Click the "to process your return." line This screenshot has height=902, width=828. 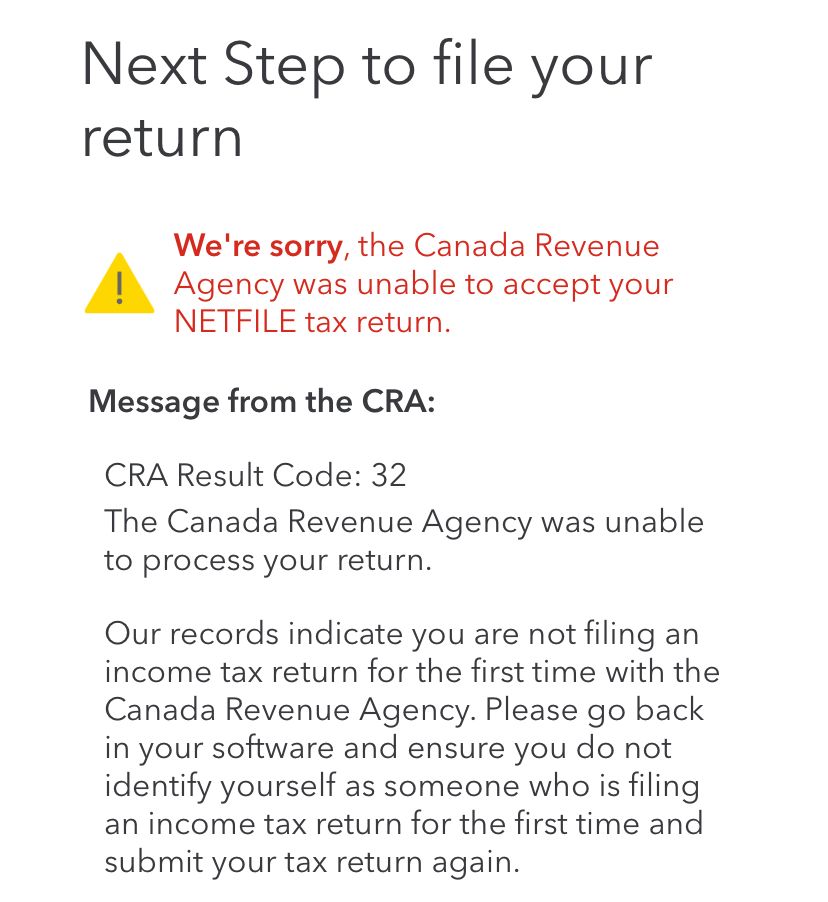(x=268, y=560)
